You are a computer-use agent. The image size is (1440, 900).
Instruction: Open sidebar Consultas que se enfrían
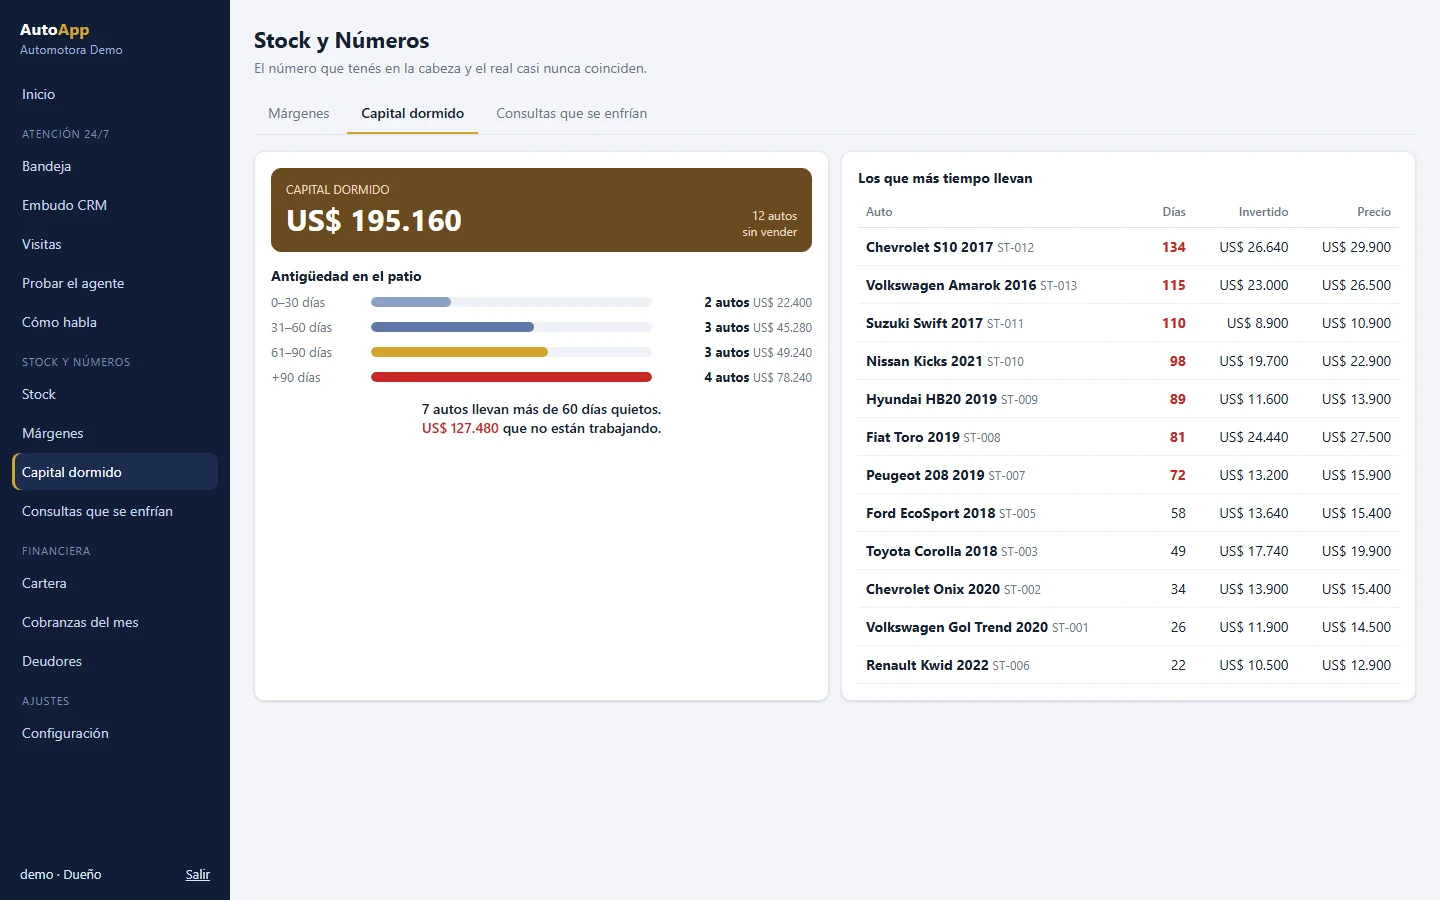[x=115, y=511]
